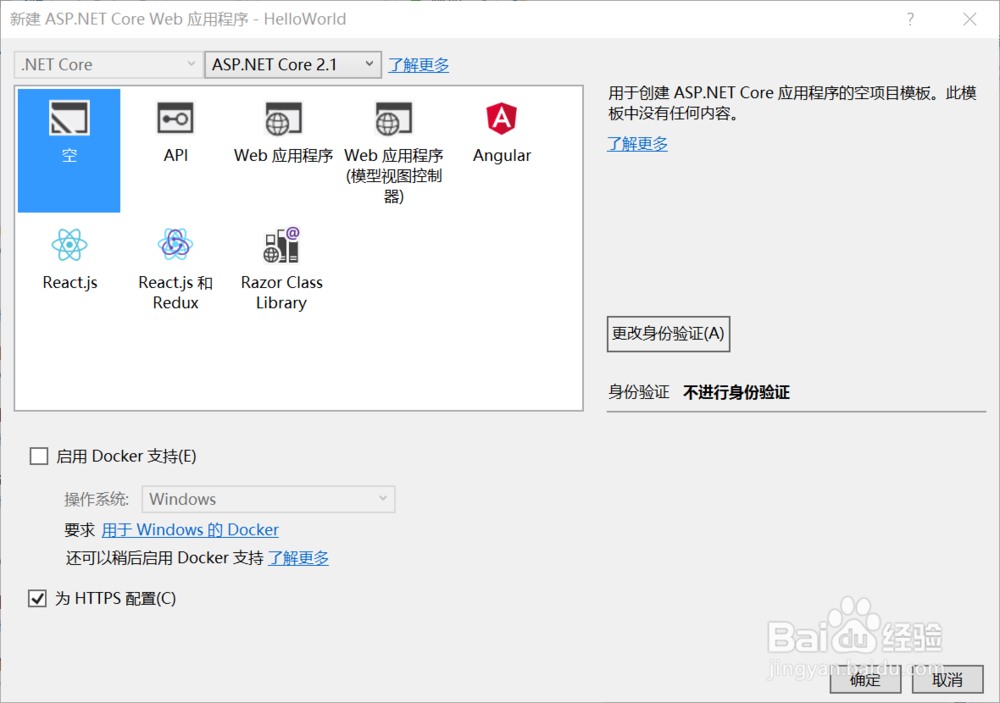Select the Angular project template

coord(501,130)
